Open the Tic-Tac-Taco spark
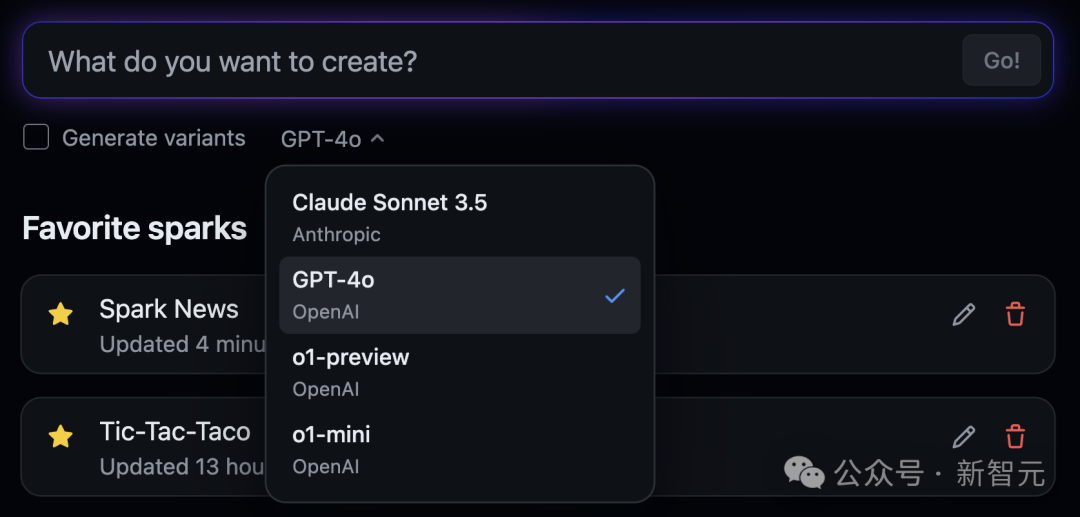The width and height of the screenshot is (1080, 517). 175,432
